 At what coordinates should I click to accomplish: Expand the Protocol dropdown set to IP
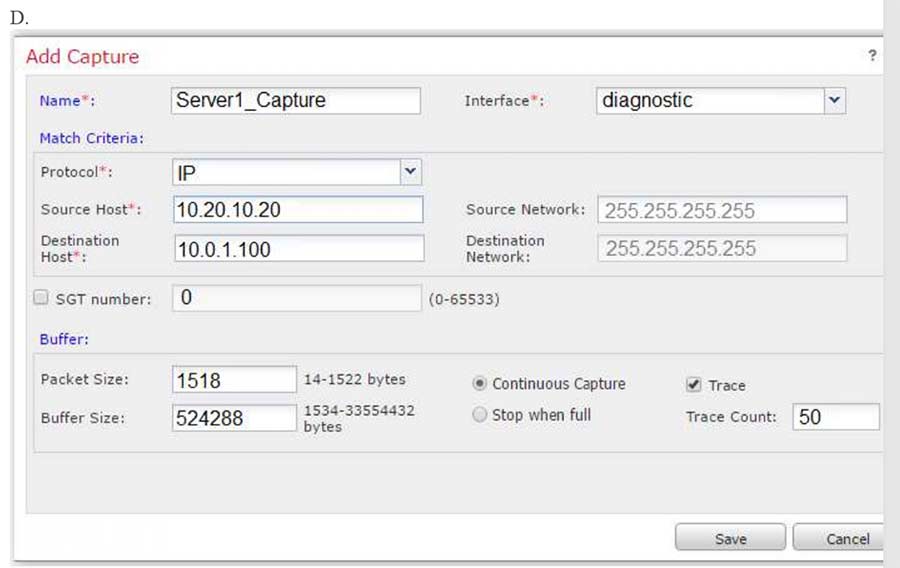(x=410, y=172)
